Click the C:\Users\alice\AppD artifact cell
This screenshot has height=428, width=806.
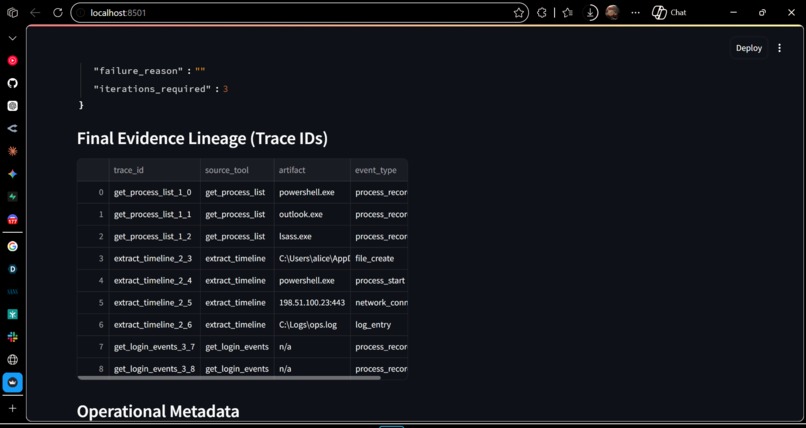pos(312,258)
